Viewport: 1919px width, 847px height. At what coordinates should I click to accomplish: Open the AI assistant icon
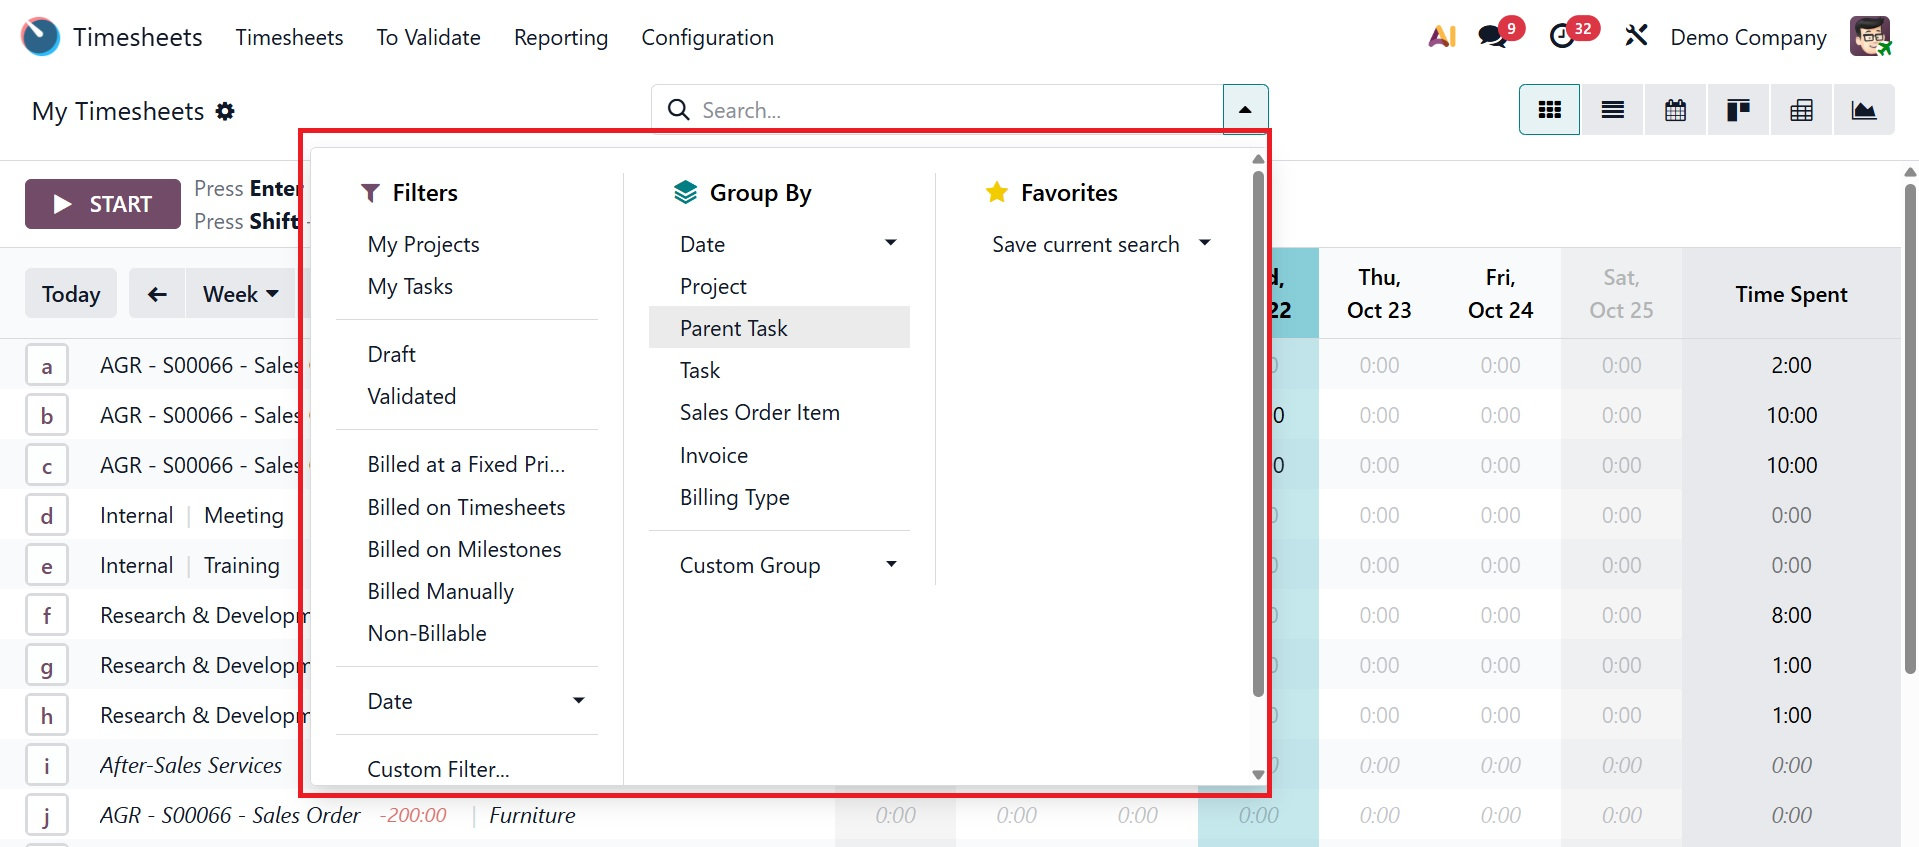[x=1442, y=37]
